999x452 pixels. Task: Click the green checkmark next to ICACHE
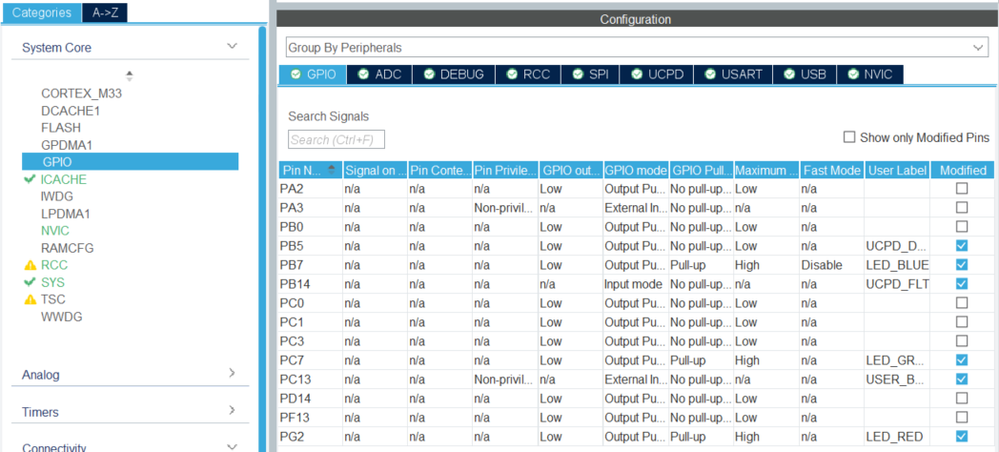(x=30, y=179)
